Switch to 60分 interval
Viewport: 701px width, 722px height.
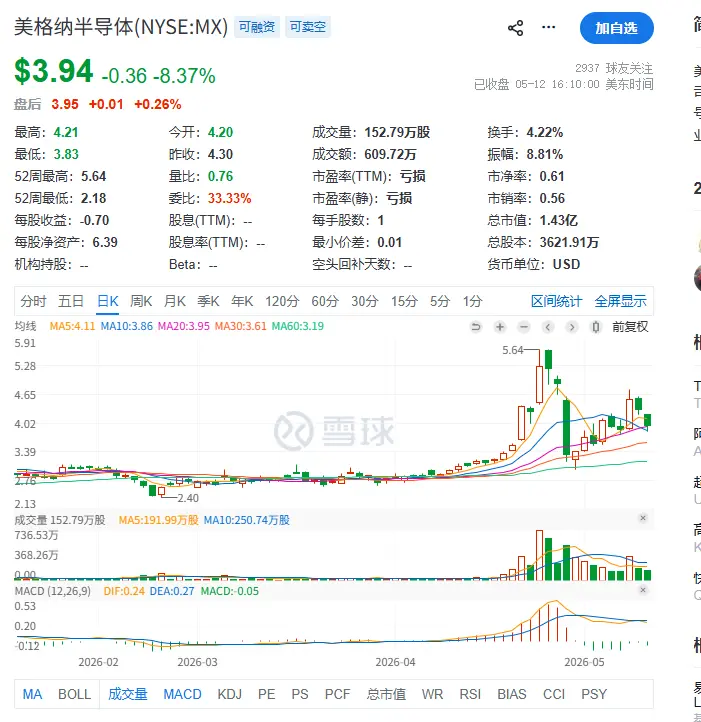(x=325, y=301)
